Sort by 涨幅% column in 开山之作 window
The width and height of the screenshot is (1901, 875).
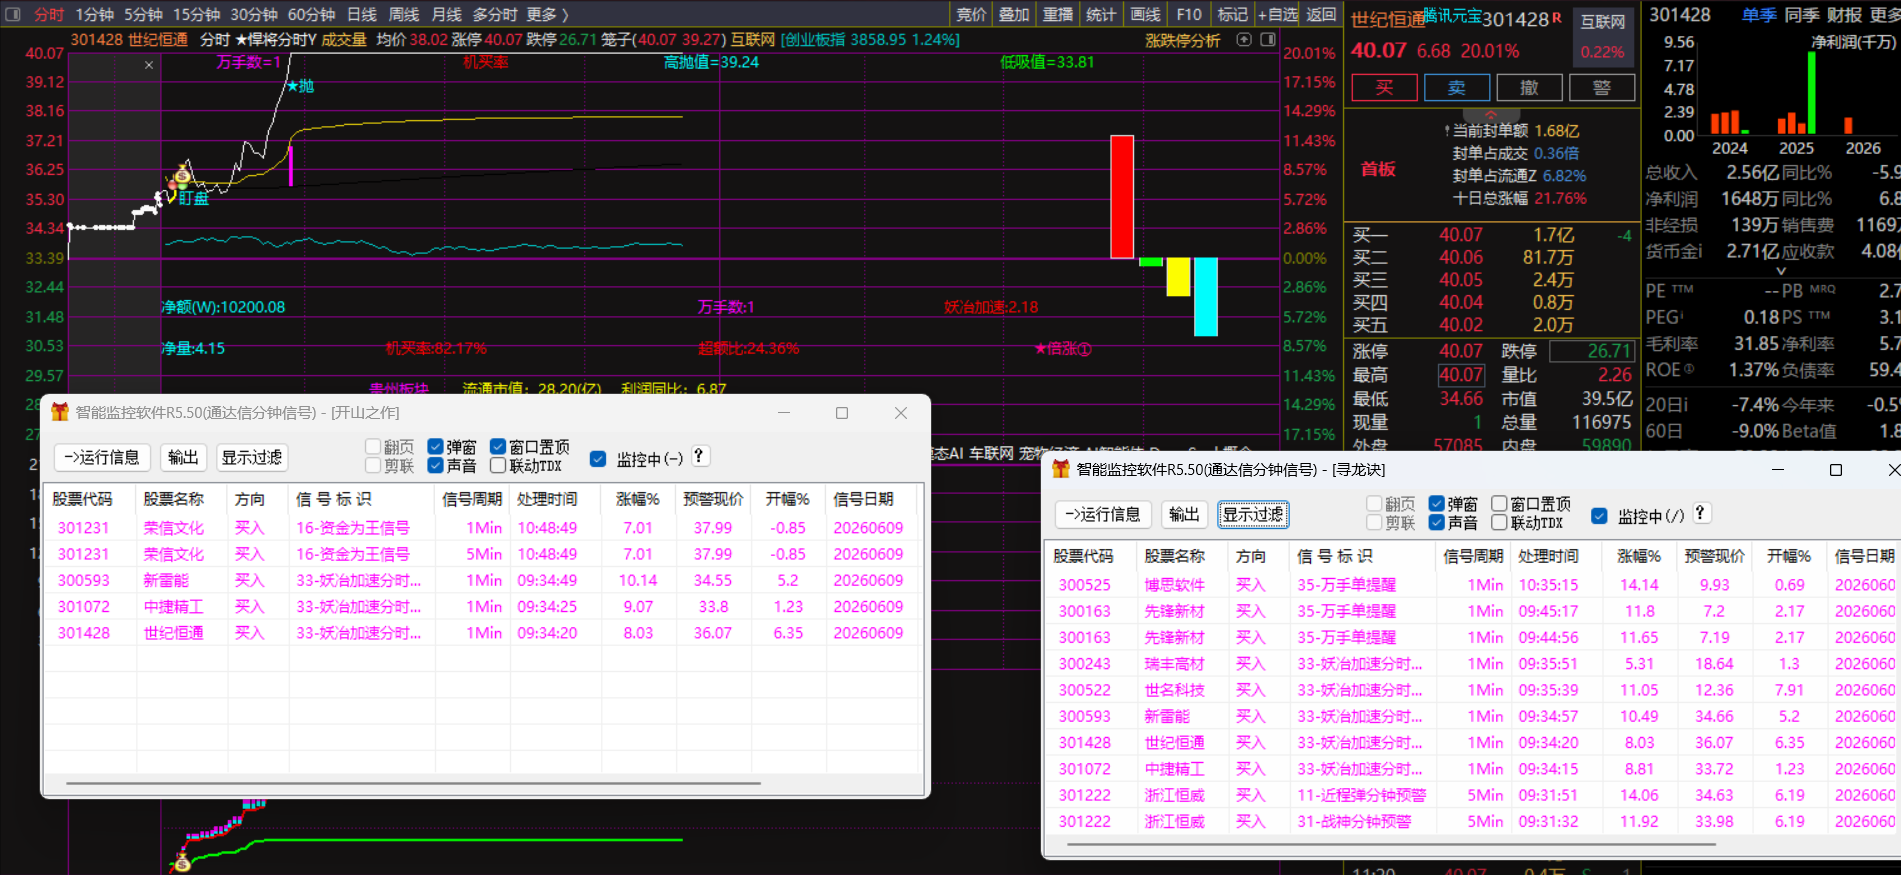pos(638,499)
